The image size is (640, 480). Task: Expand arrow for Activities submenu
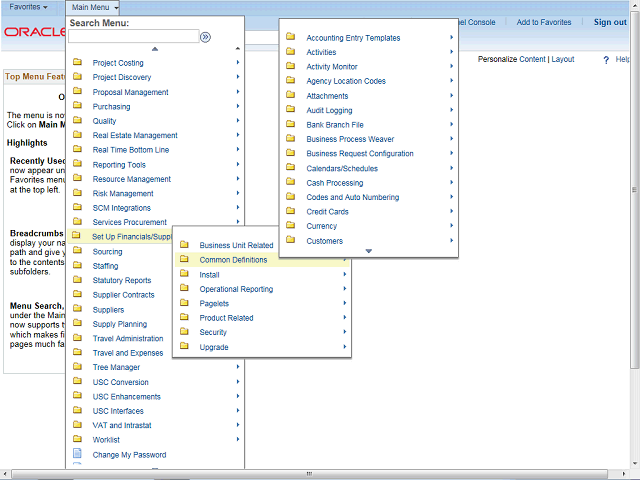pyautogui.click(x=451, y=52)
